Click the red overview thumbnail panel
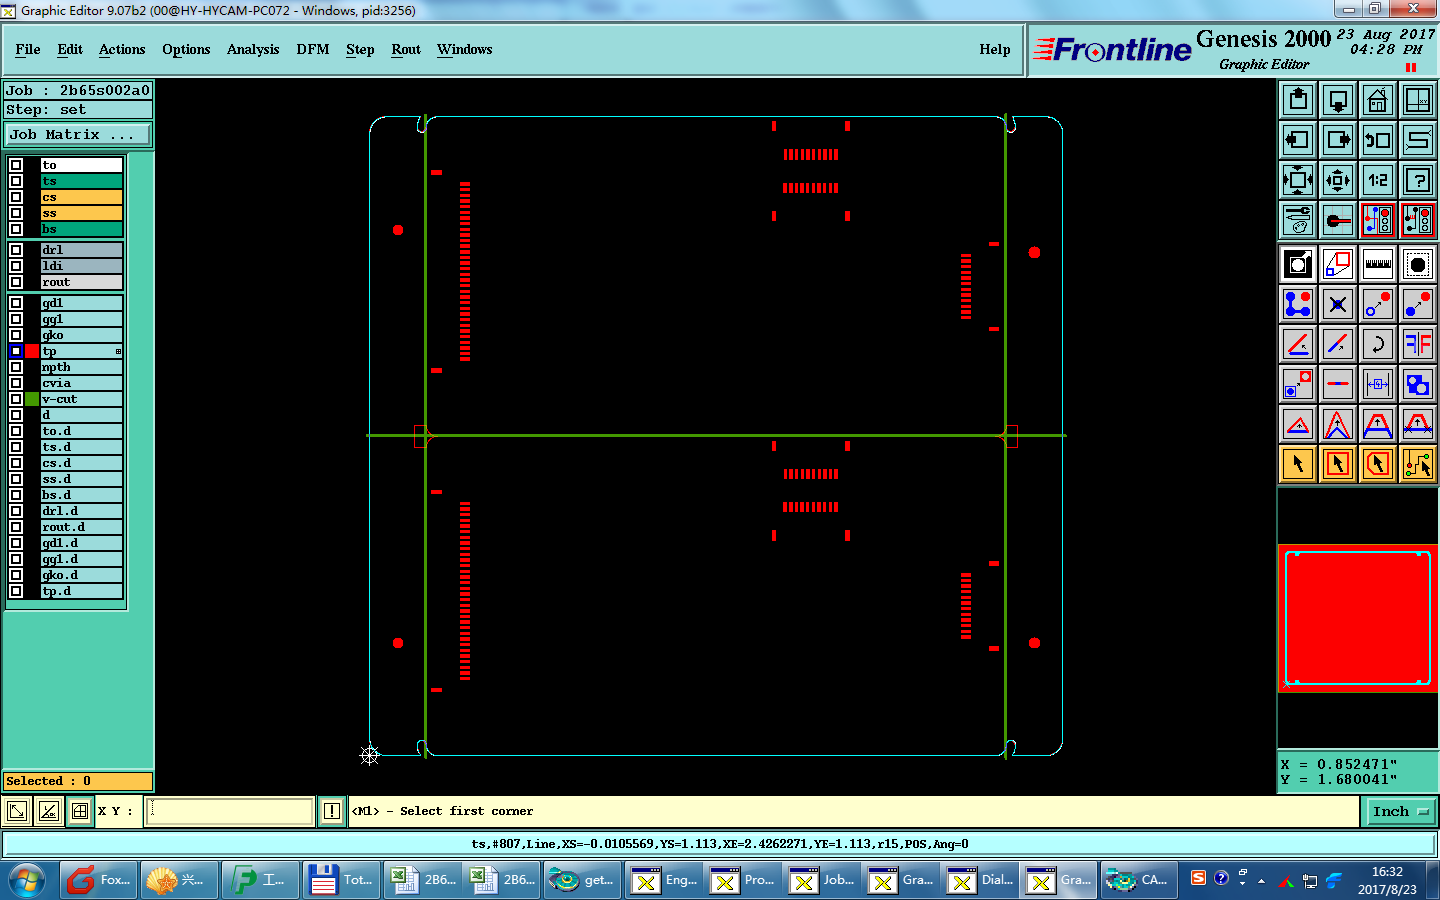The width and height of the screenshot is (1440, 900). coord(1358,618)
